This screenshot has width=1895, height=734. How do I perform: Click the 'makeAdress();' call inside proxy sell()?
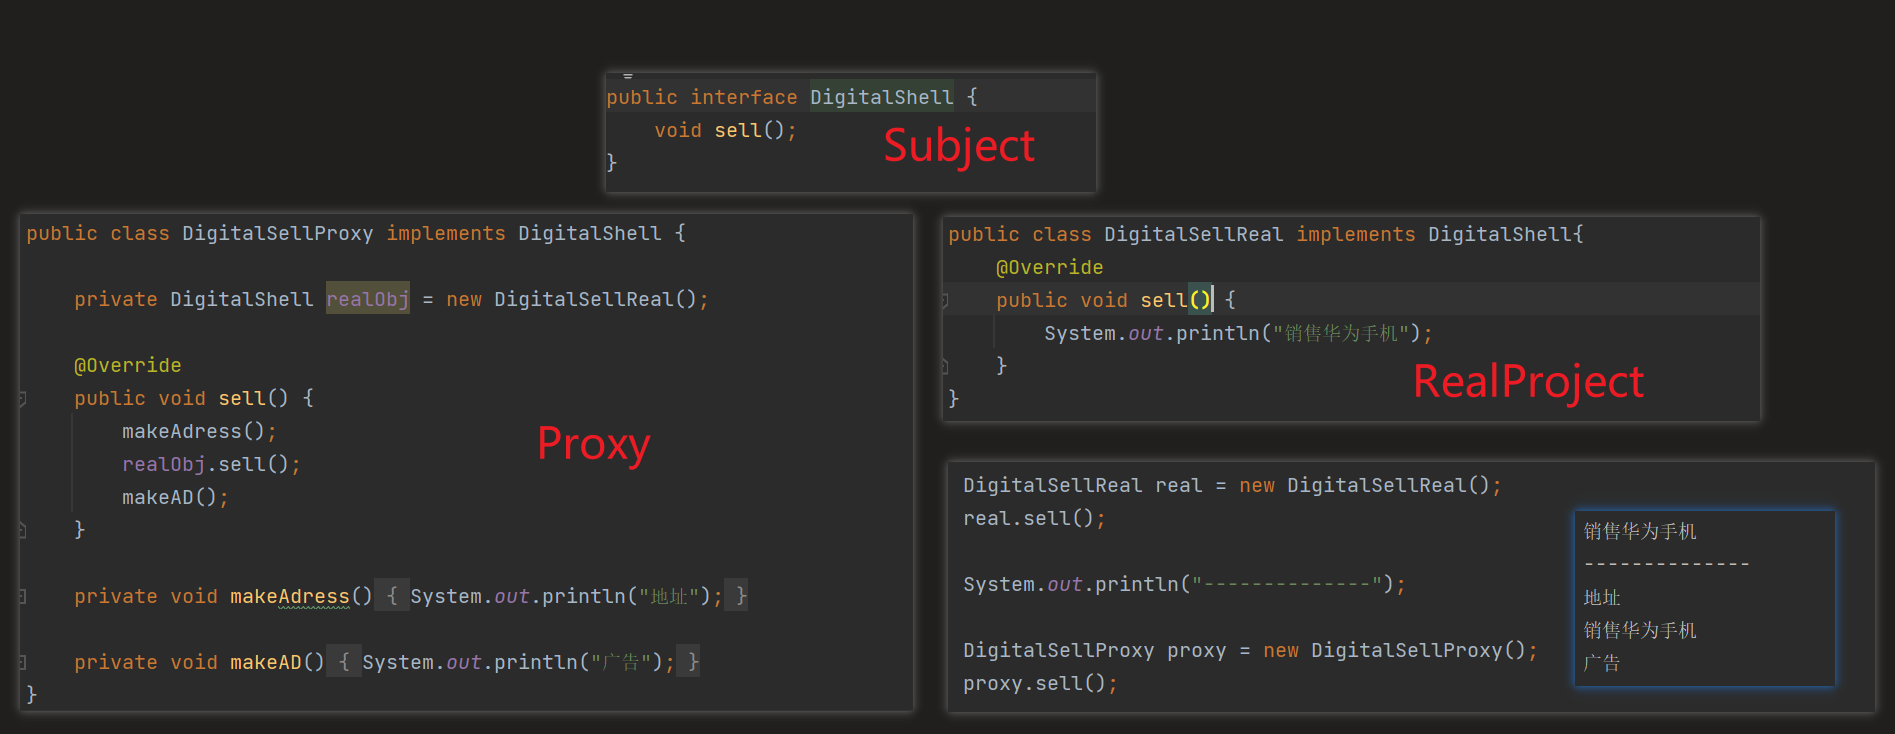click(x=199, y=431)
